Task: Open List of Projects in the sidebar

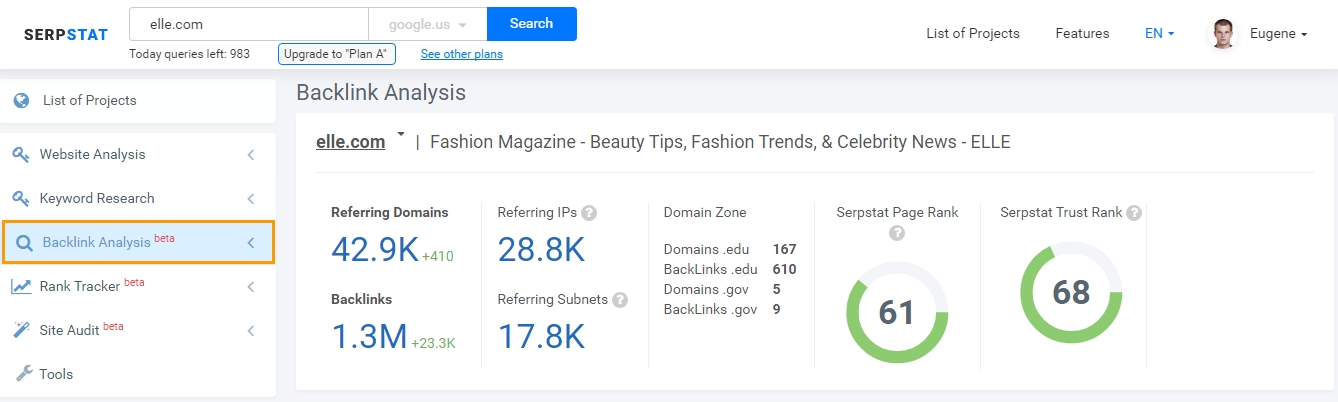Action: click(x=138, y=101)
